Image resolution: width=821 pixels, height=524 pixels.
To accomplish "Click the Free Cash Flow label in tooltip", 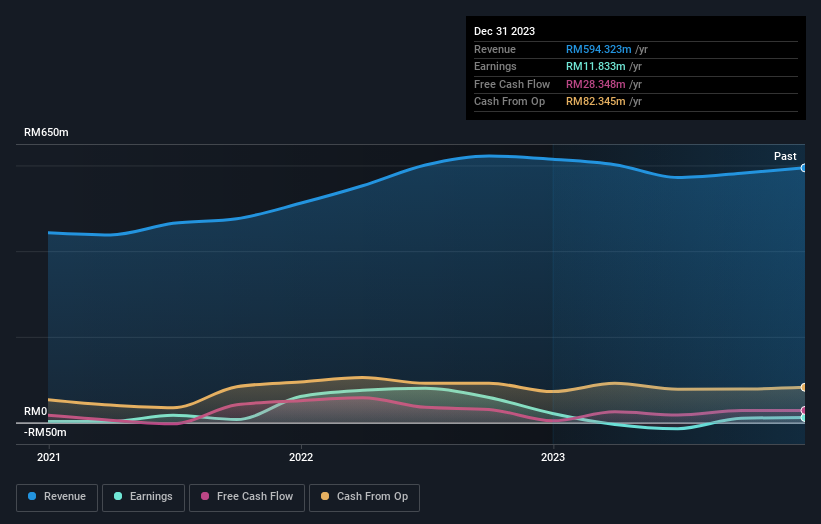I will (512, 84).
